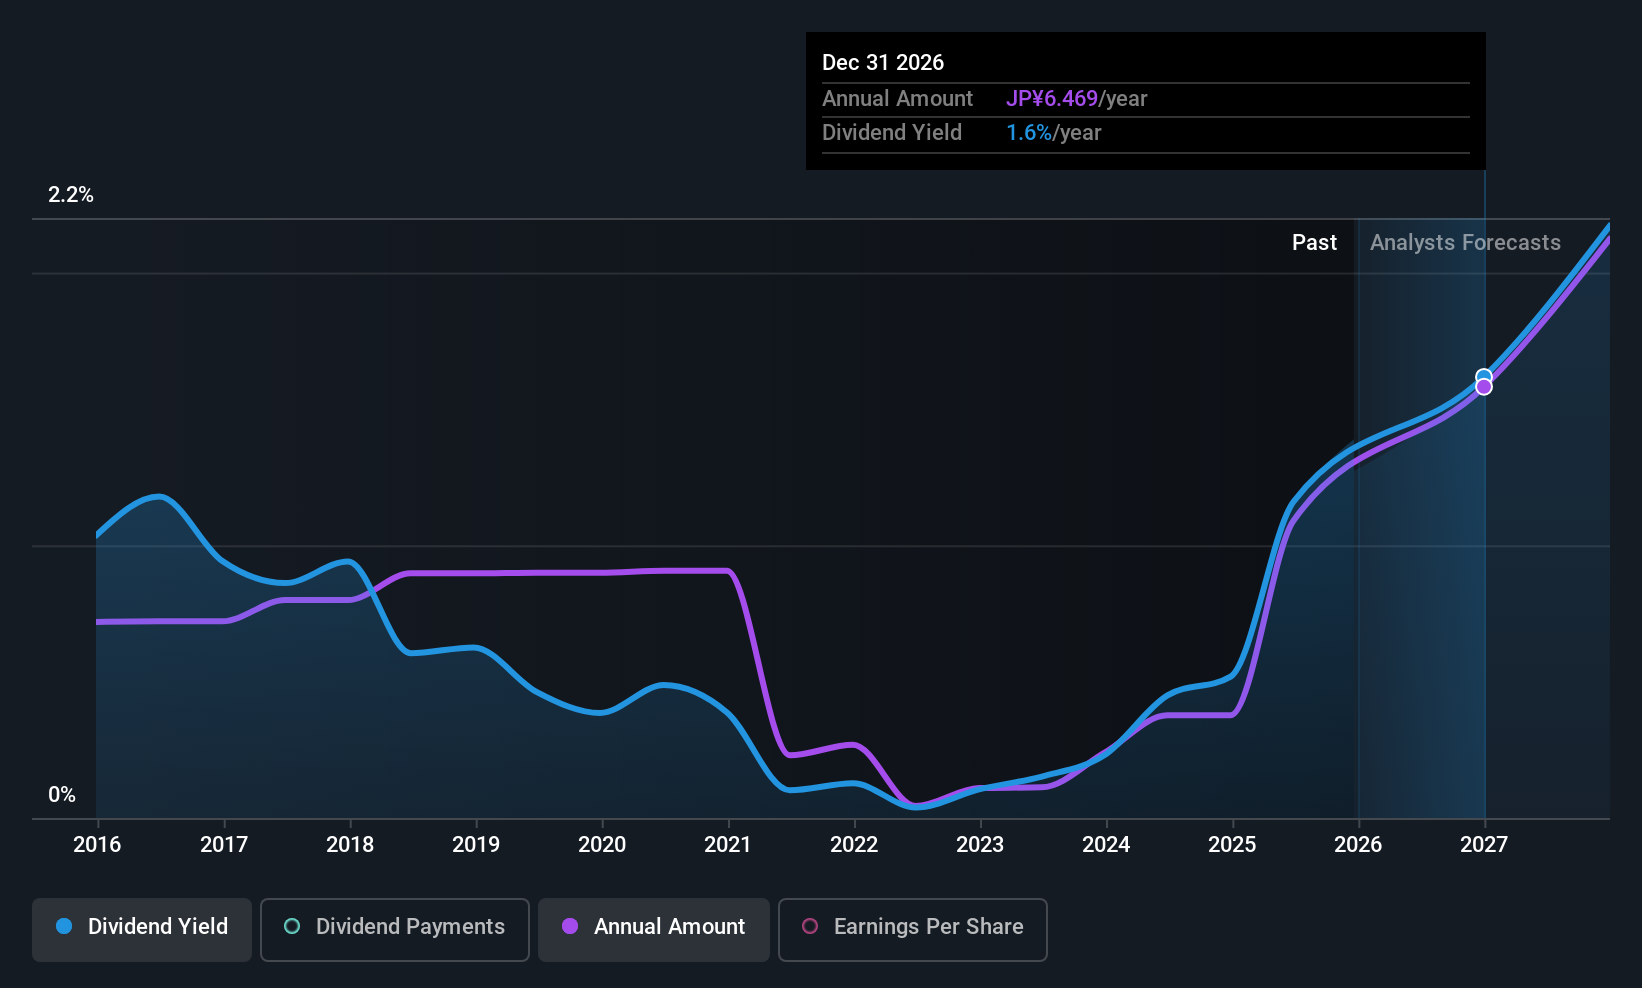Click the 0% y-axis label
The height and width of the screenshot is (988, 1642).
pyautogui.click(x=62, y=795)
